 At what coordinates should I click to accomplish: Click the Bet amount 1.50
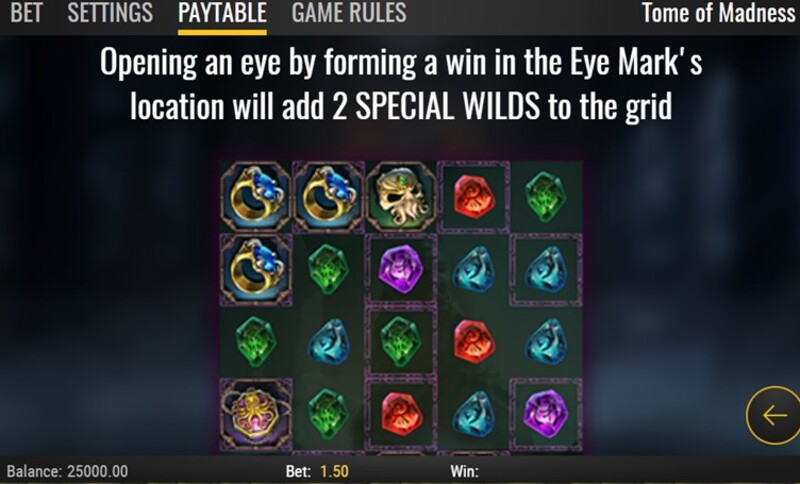pyautogui.click(x=334, y=471)
